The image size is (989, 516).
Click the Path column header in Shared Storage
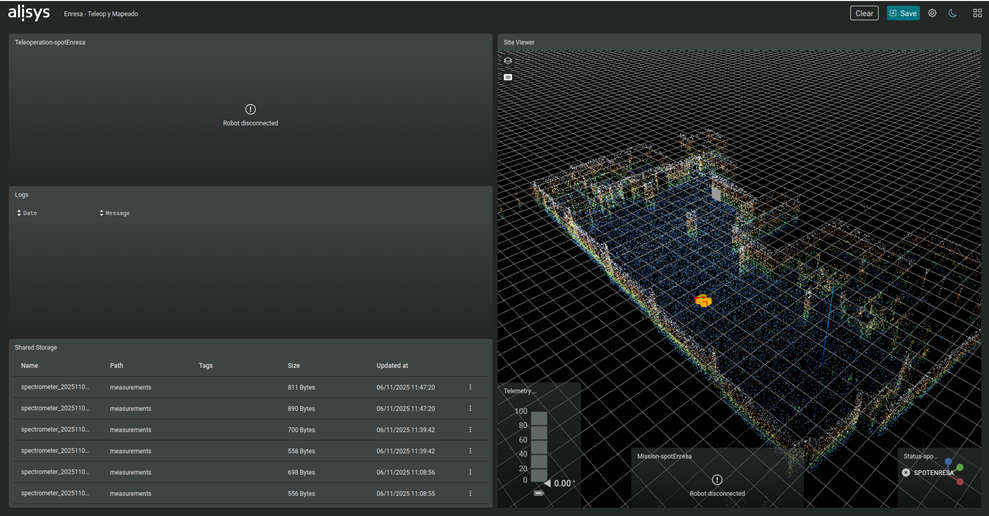[117, 366]
